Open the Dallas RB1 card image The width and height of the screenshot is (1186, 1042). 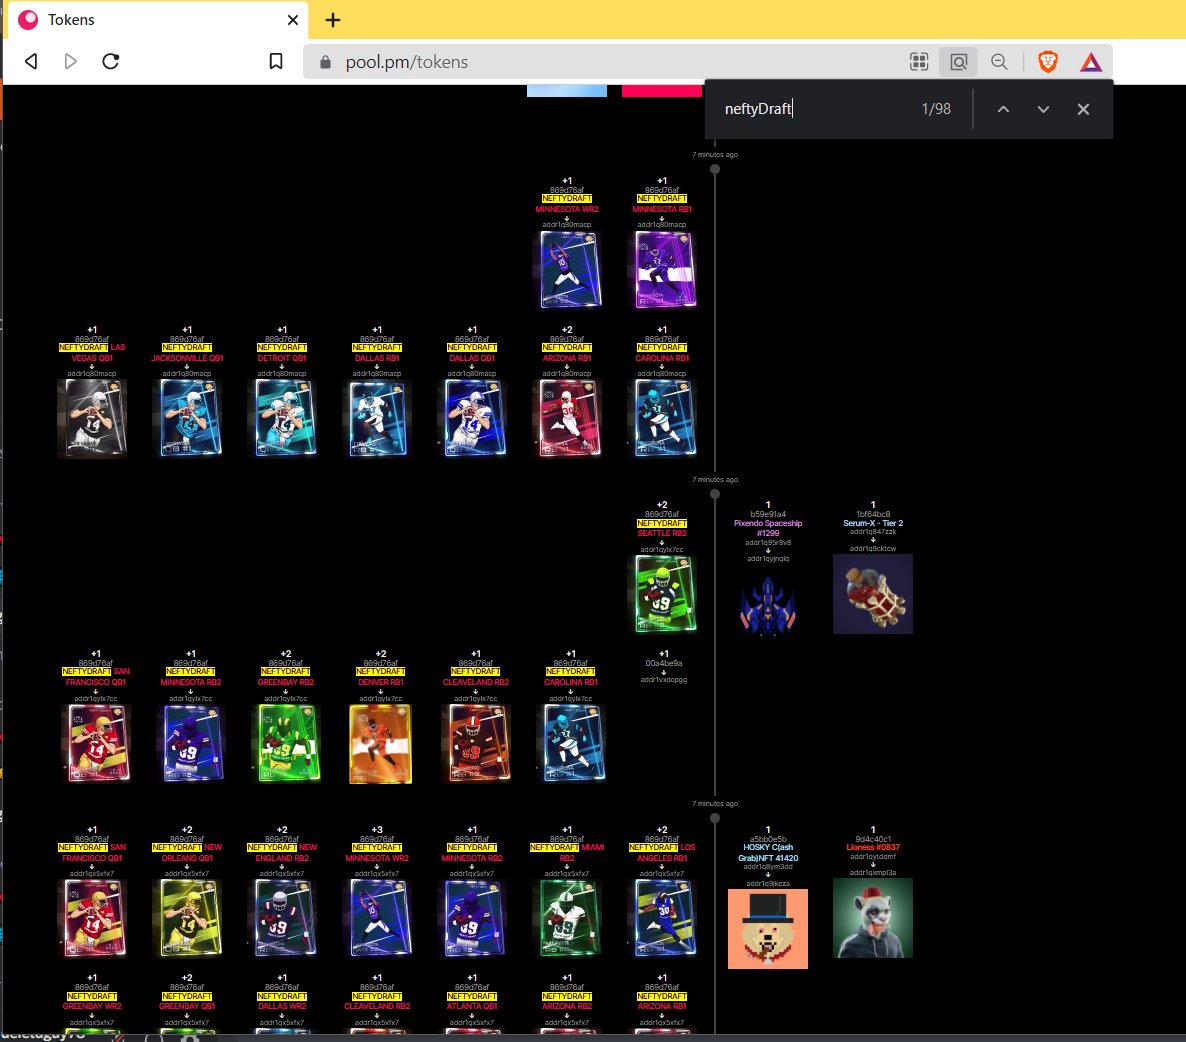pos(377,418)
